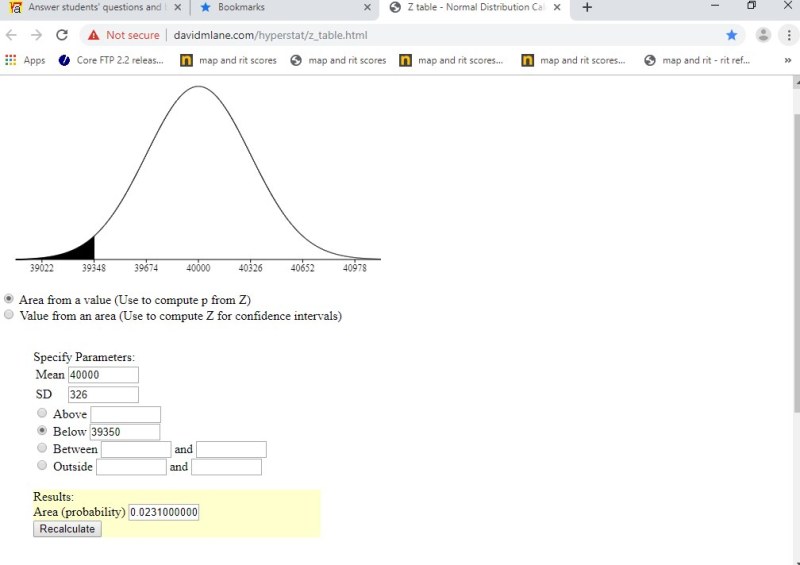Select the Below radio button

[x=42, y=430]
